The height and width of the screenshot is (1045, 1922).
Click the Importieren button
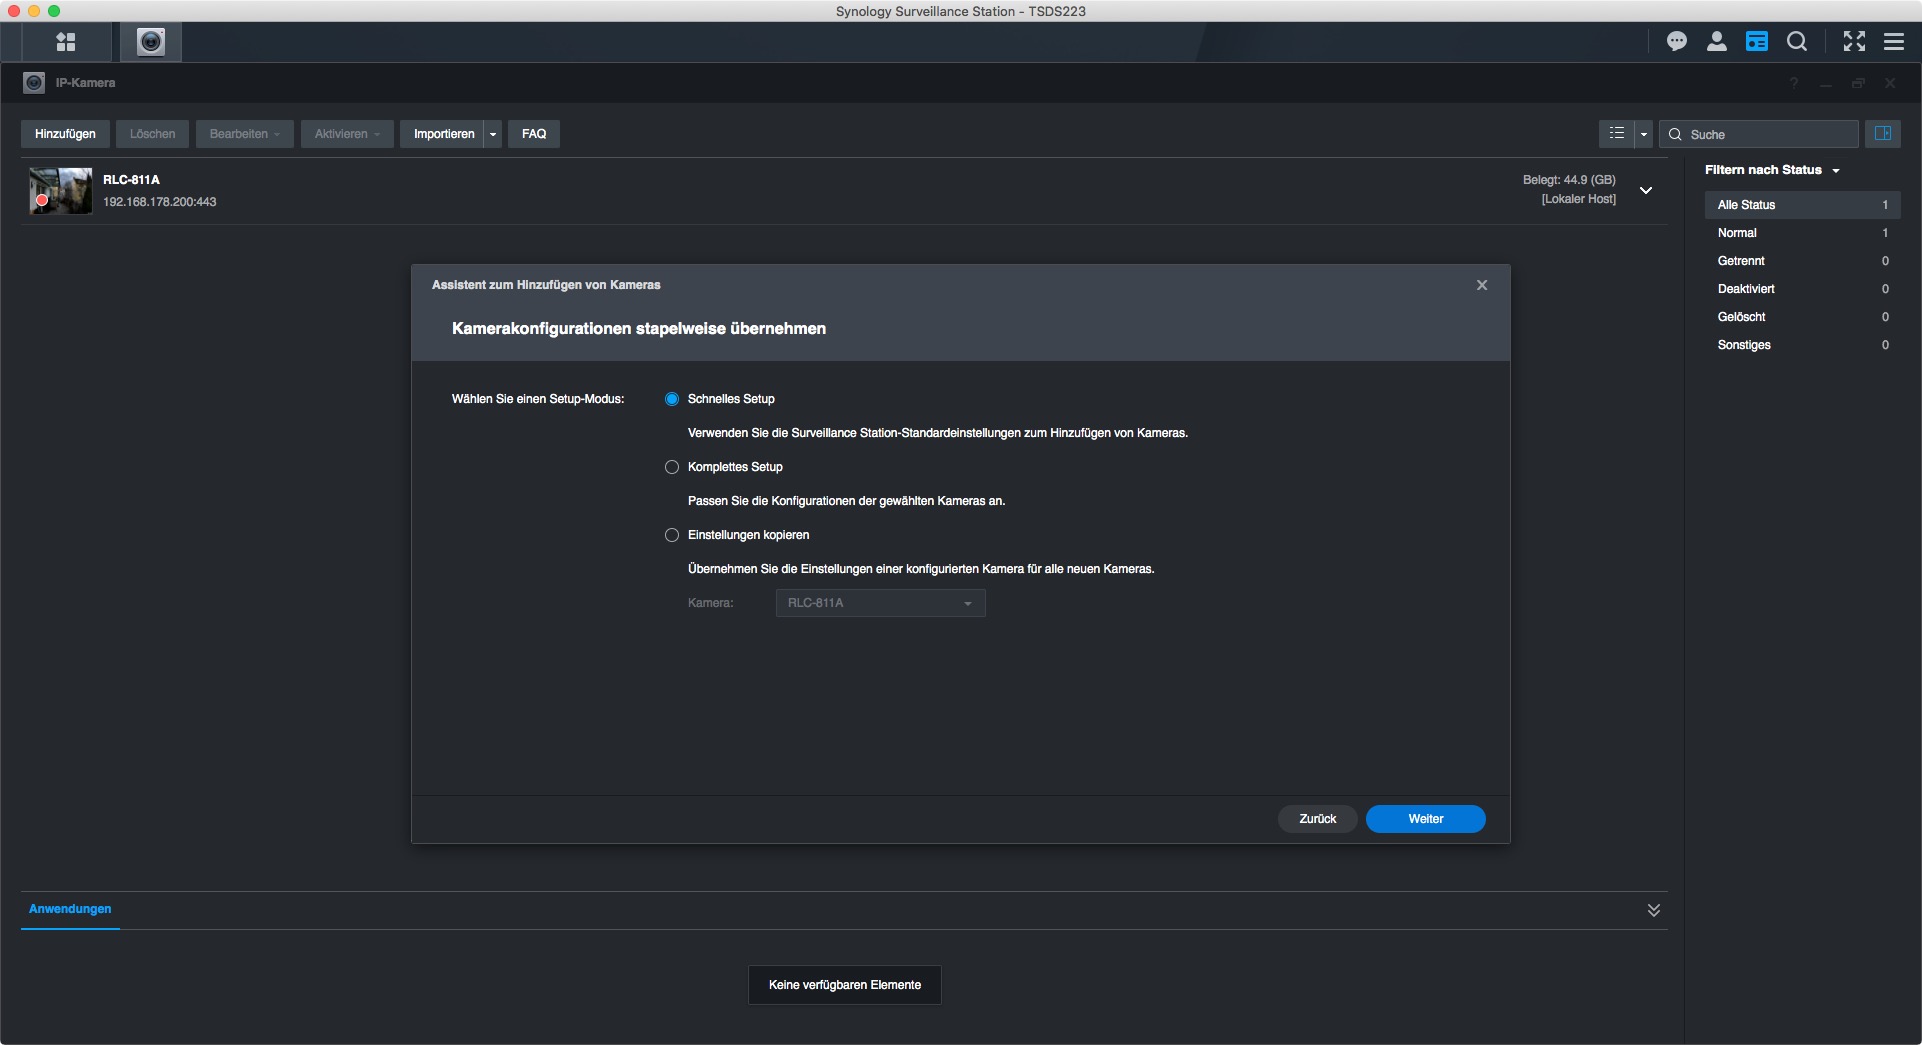(x=444, y=134)
